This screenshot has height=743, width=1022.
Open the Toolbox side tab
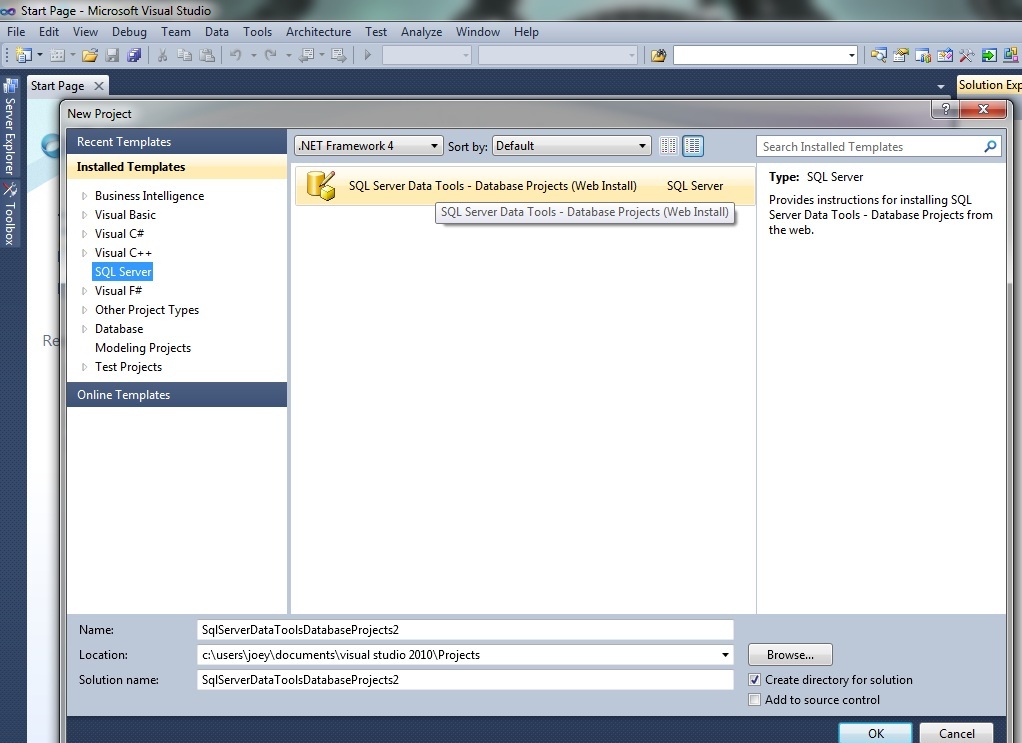point(10,214)
